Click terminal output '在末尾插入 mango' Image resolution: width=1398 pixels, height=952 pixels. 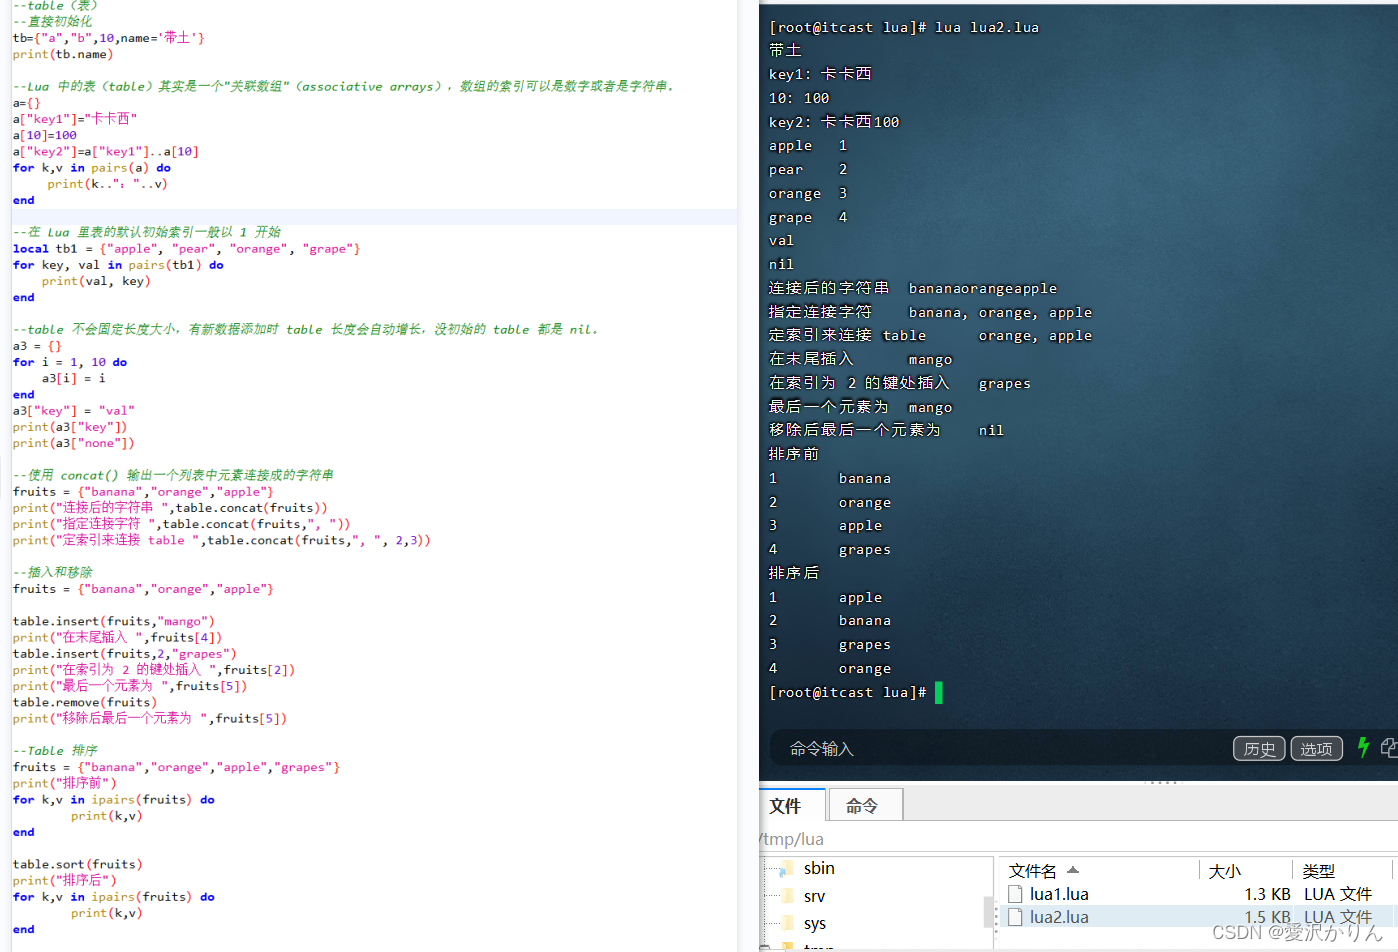(x=860, y=359)
